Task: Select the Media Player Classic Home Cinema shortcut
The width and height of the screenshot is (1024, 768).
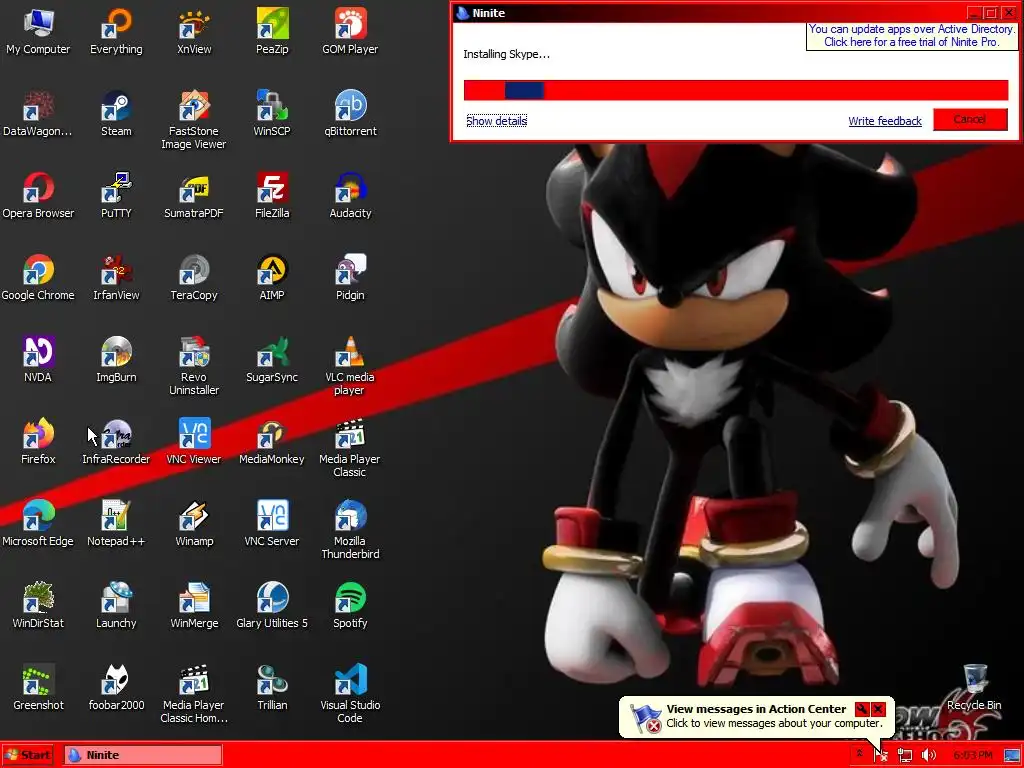Action: (x=194, y=694)
